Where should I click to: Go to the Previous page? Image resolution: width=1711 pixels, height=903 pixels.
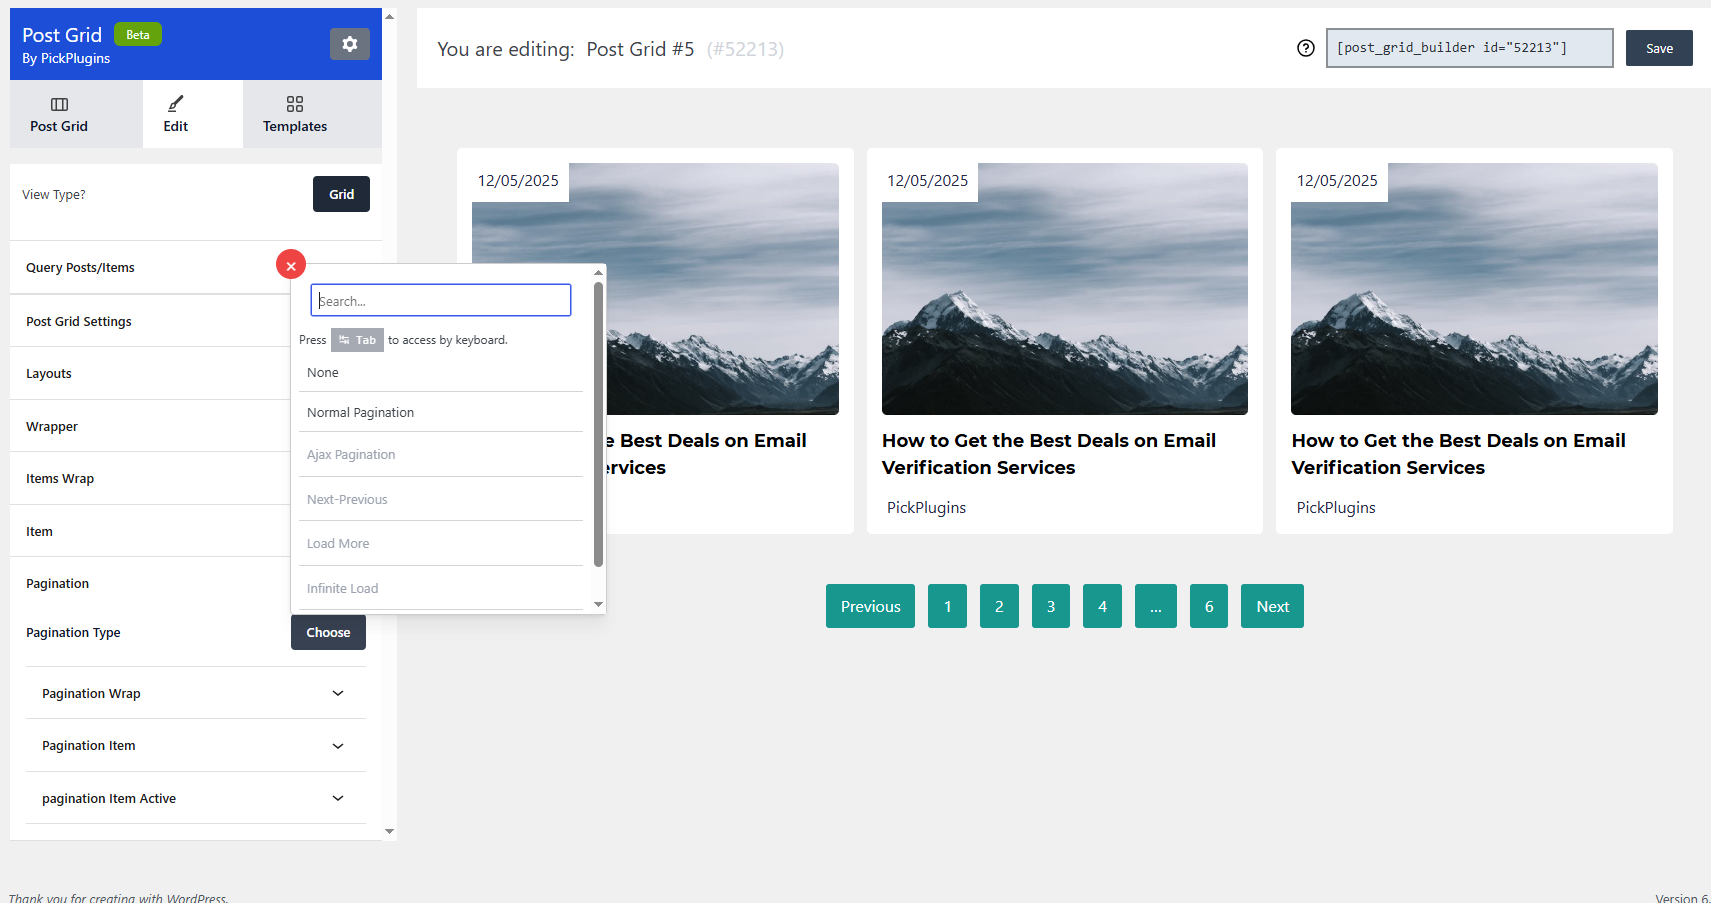(x=870, y=606)
